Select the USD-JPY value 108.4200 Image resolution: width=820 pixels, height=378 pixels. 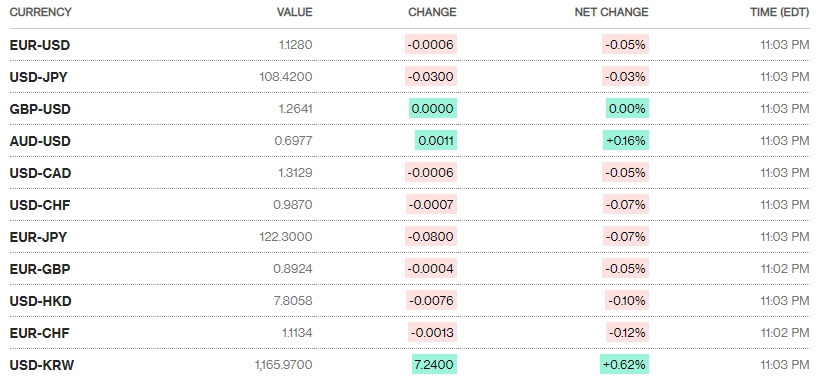pos(286,77)
